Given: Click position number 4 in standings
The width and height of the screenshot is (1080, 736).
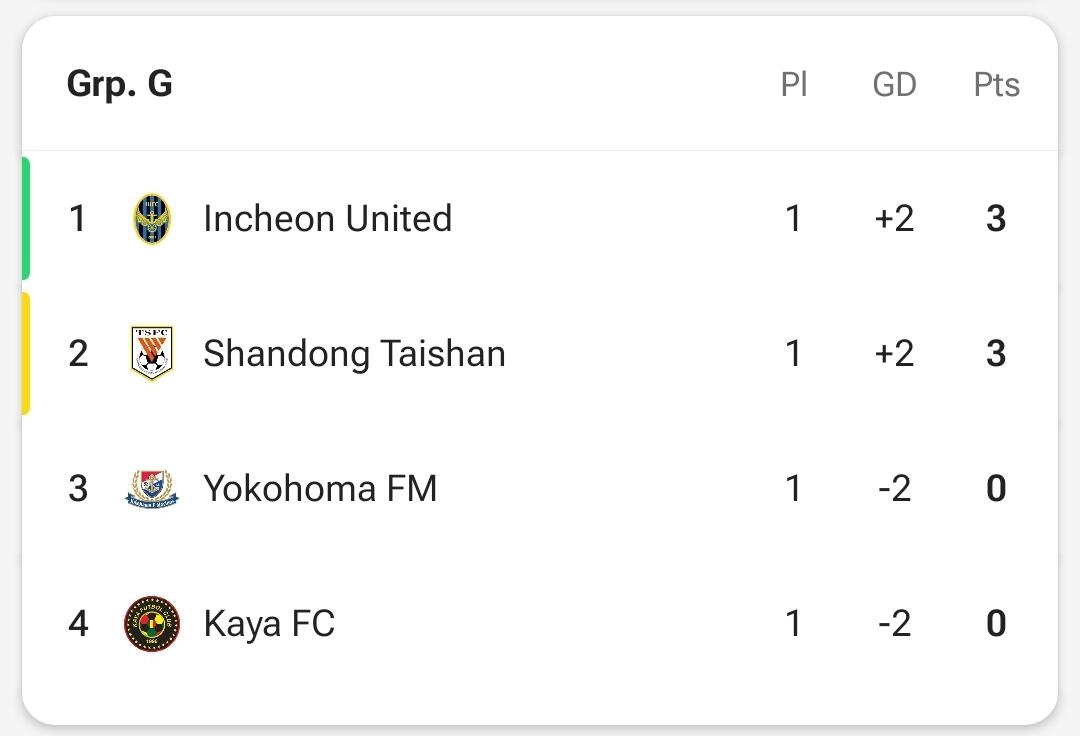Looking at the screenshot, I should pyautogui.click(x=78, y=624).
